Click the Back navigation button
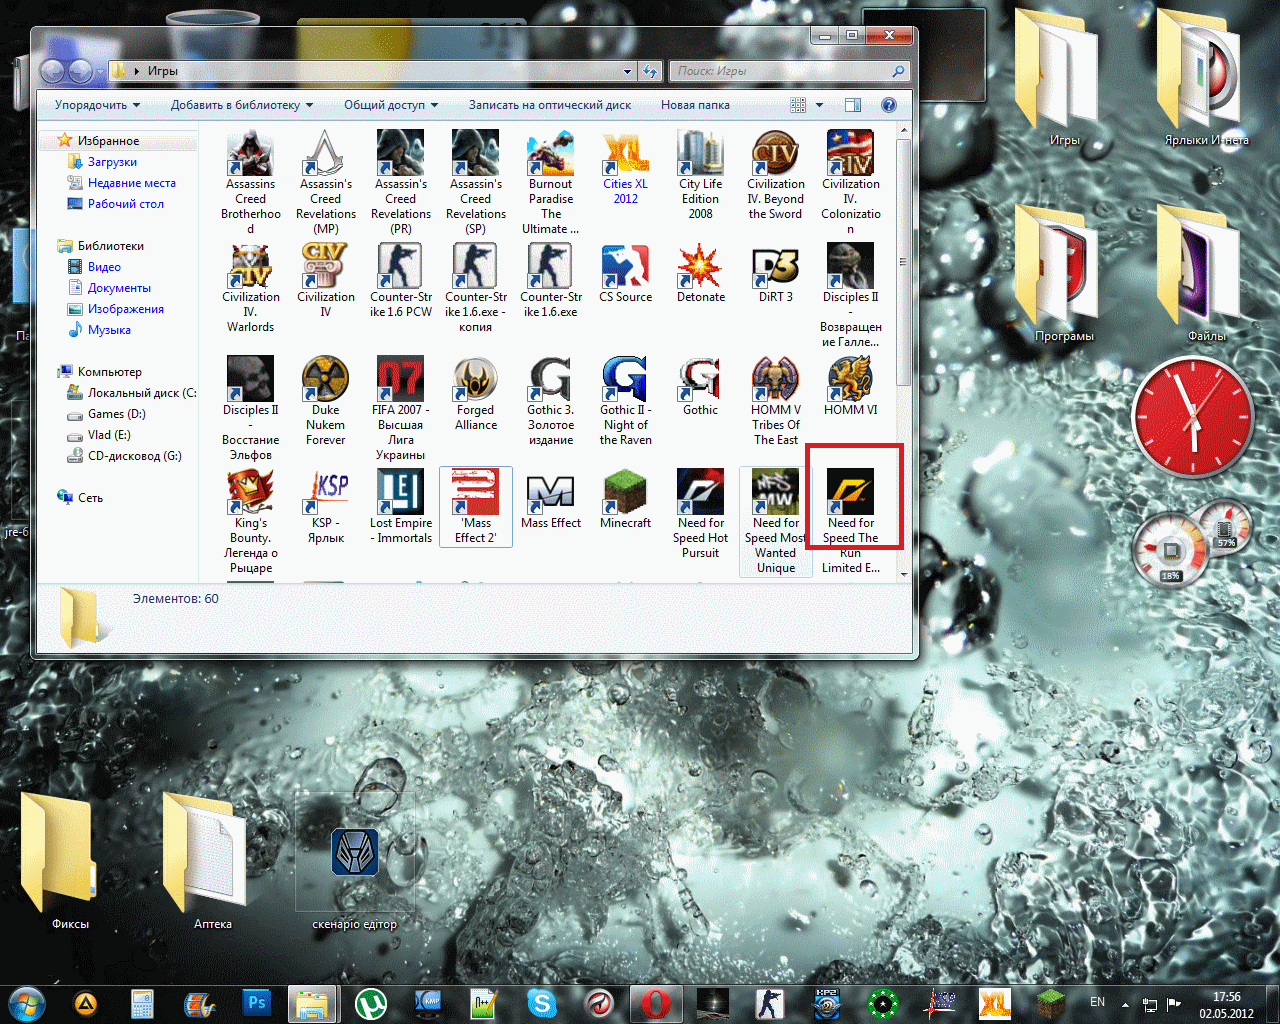This screenshot has width=1280, height=1024. tap(53, 71)
